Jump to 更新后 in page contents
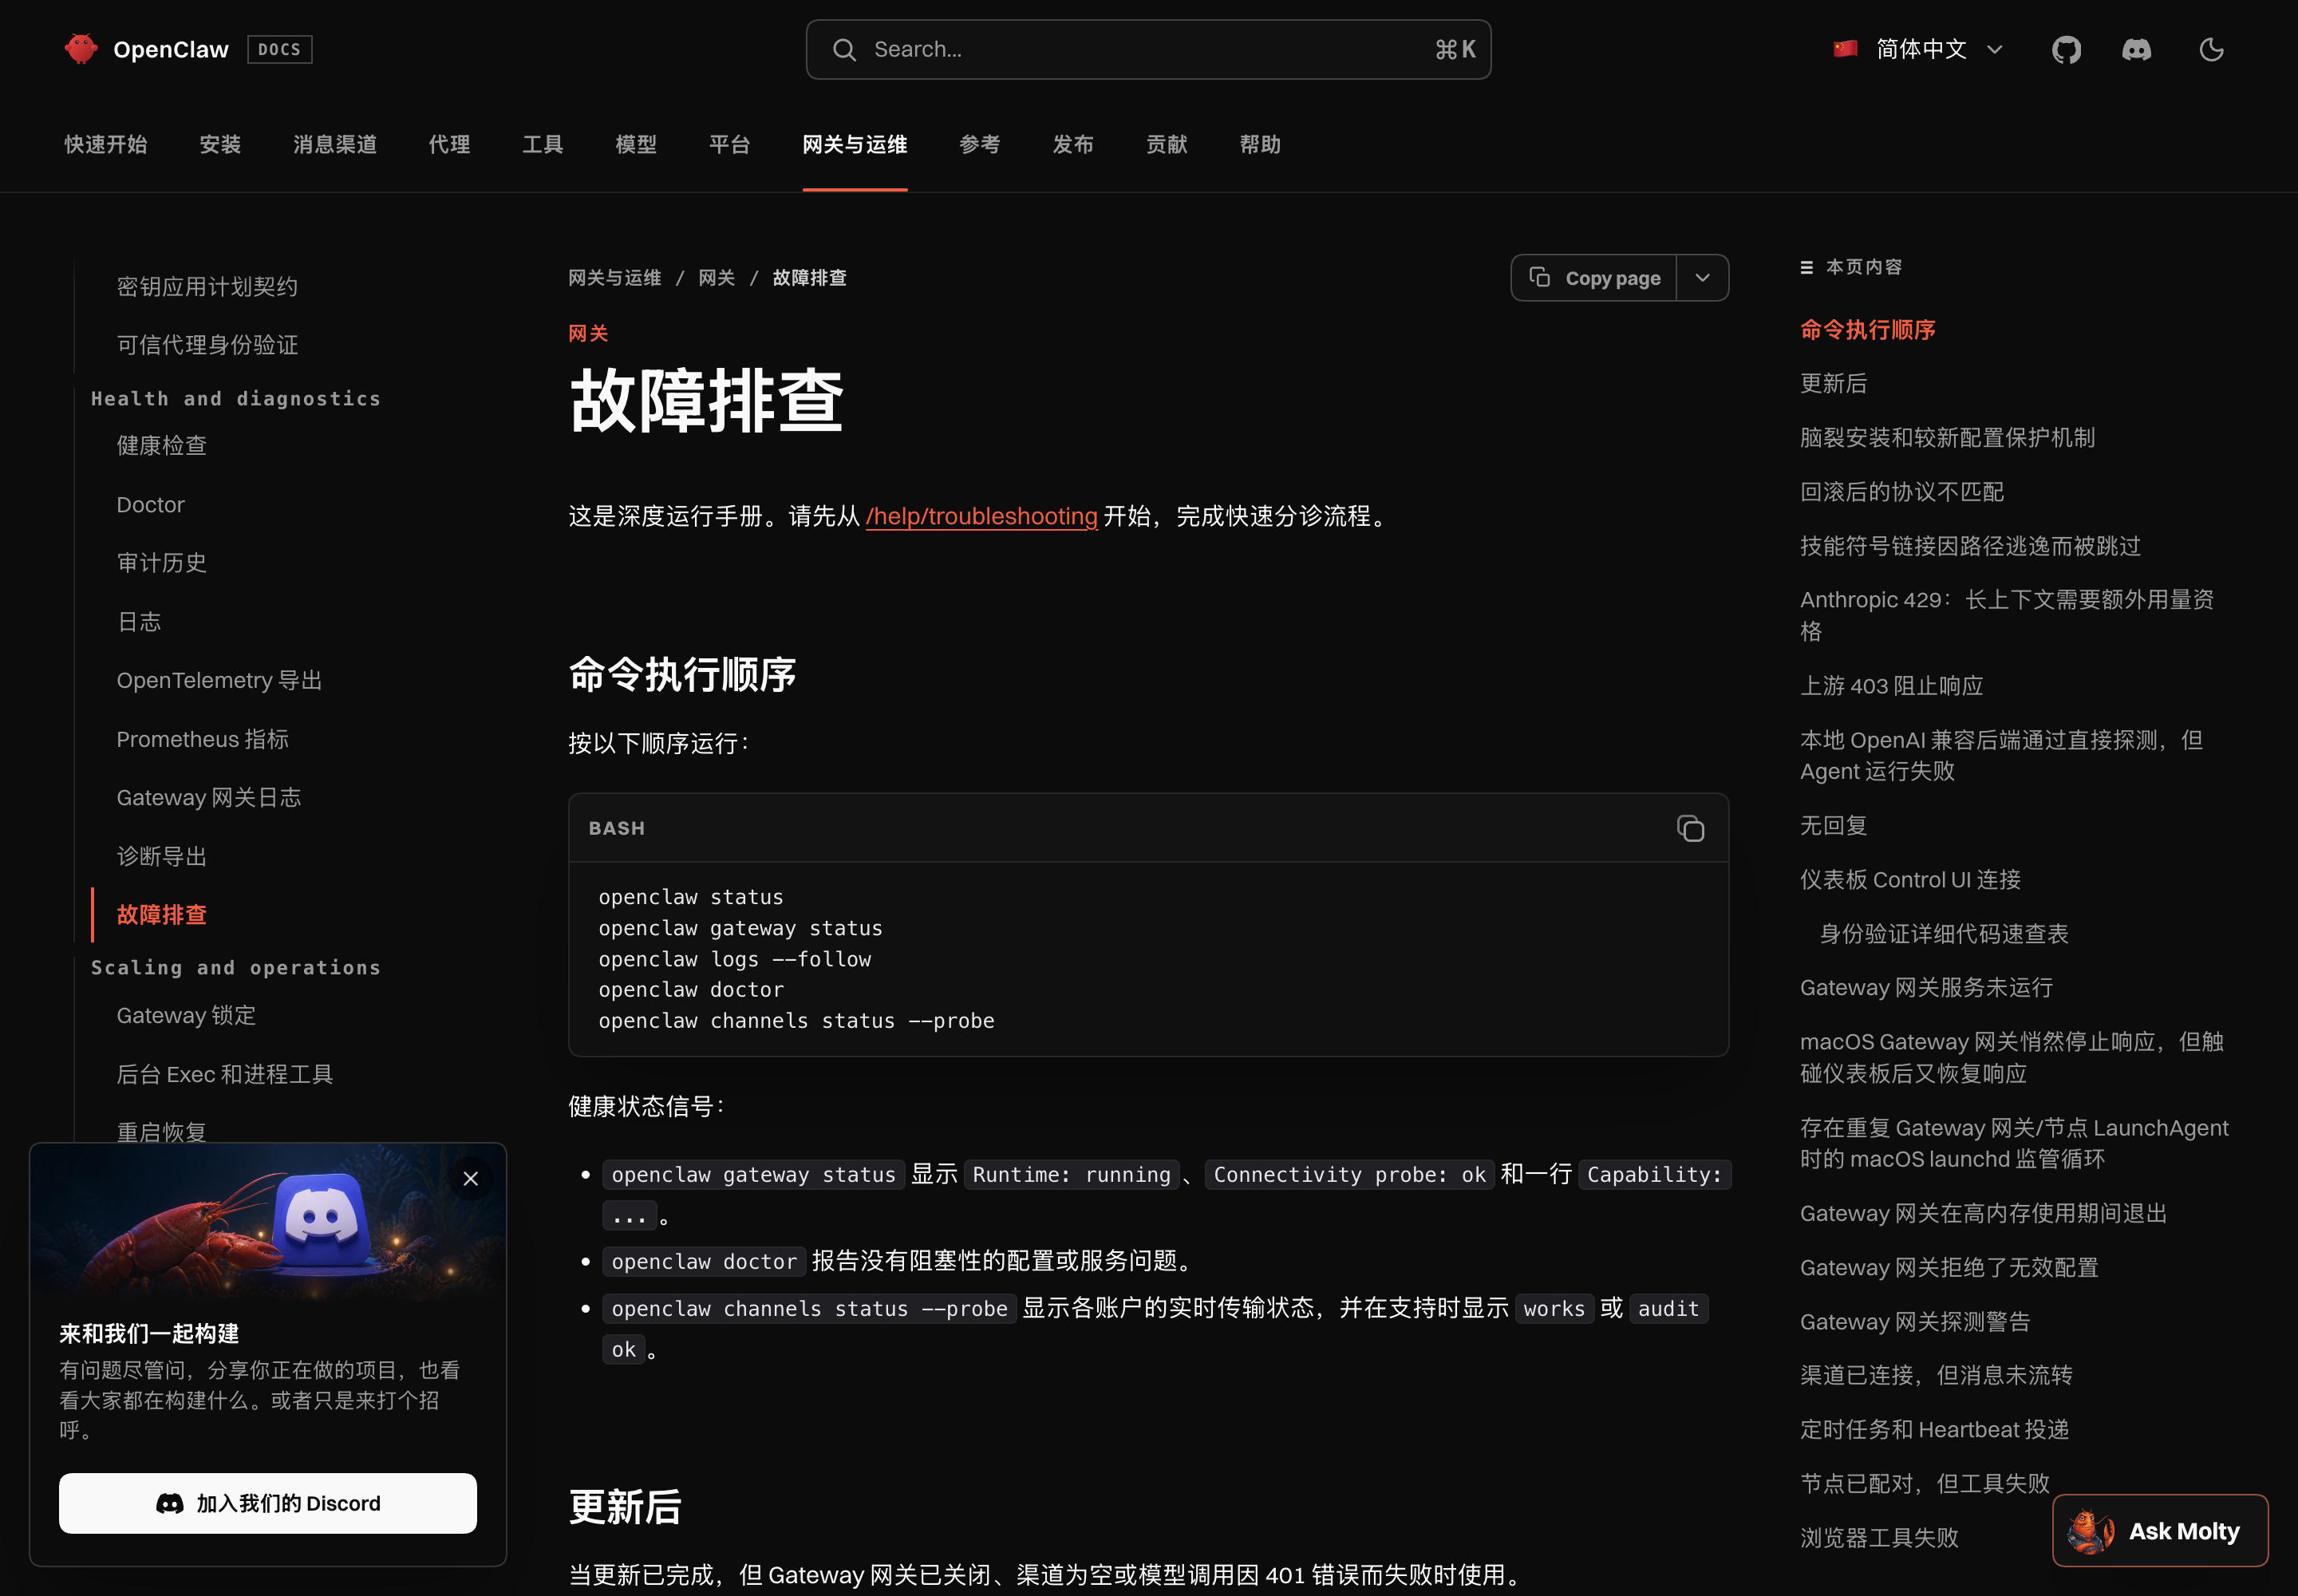The width and height of the screenshot is (2298, 1596). [x=1833, y=384]
